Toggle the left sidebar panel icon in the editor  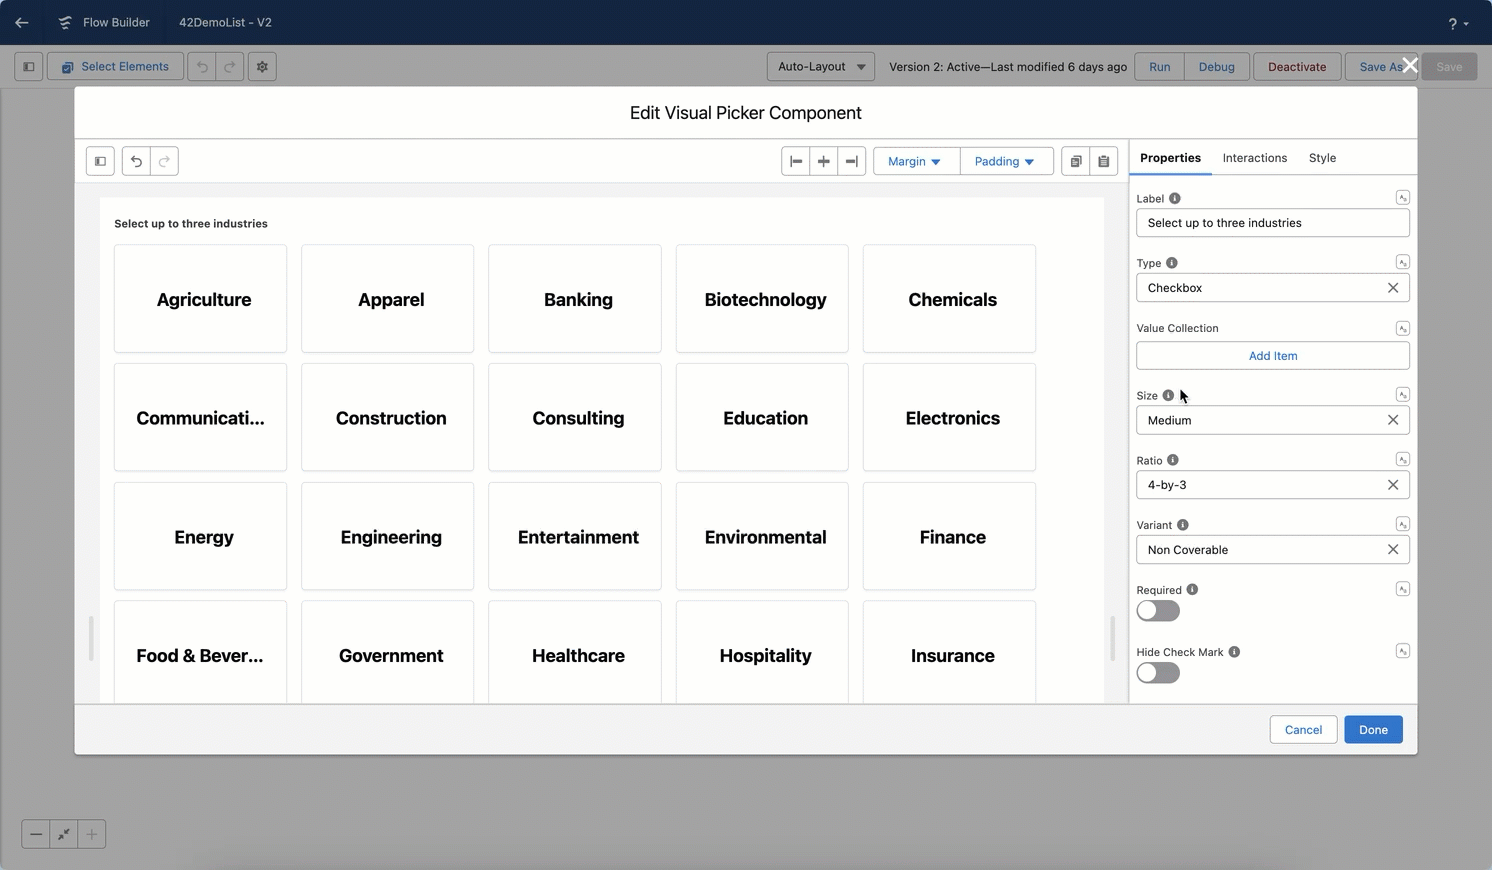pos(100,161)
